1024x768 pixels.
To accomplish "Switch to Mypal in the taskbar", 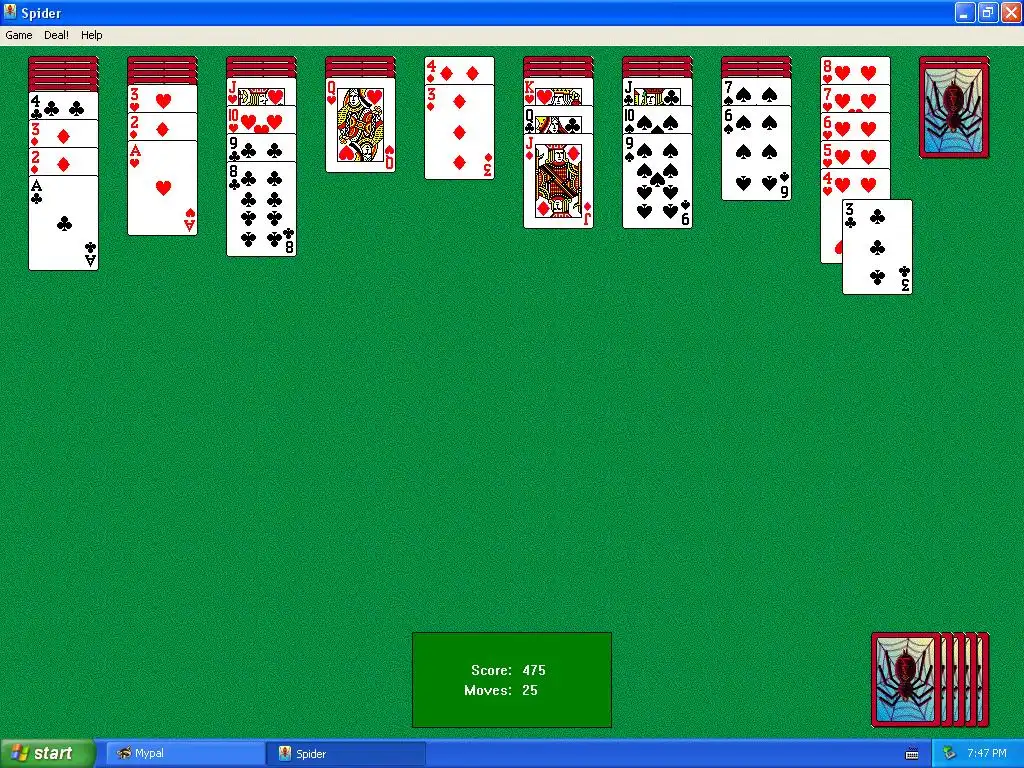I will [x=185, y=754].
